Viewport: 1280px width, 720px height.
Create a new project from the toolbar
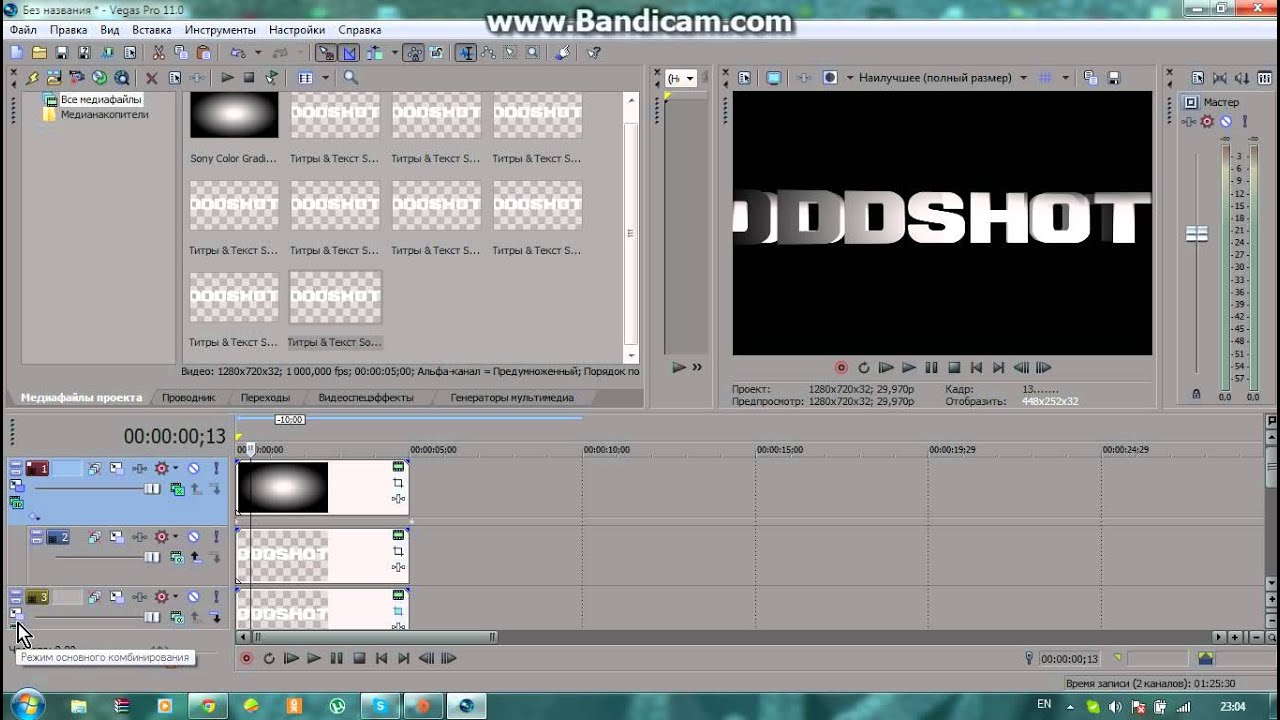pos(16,53)
